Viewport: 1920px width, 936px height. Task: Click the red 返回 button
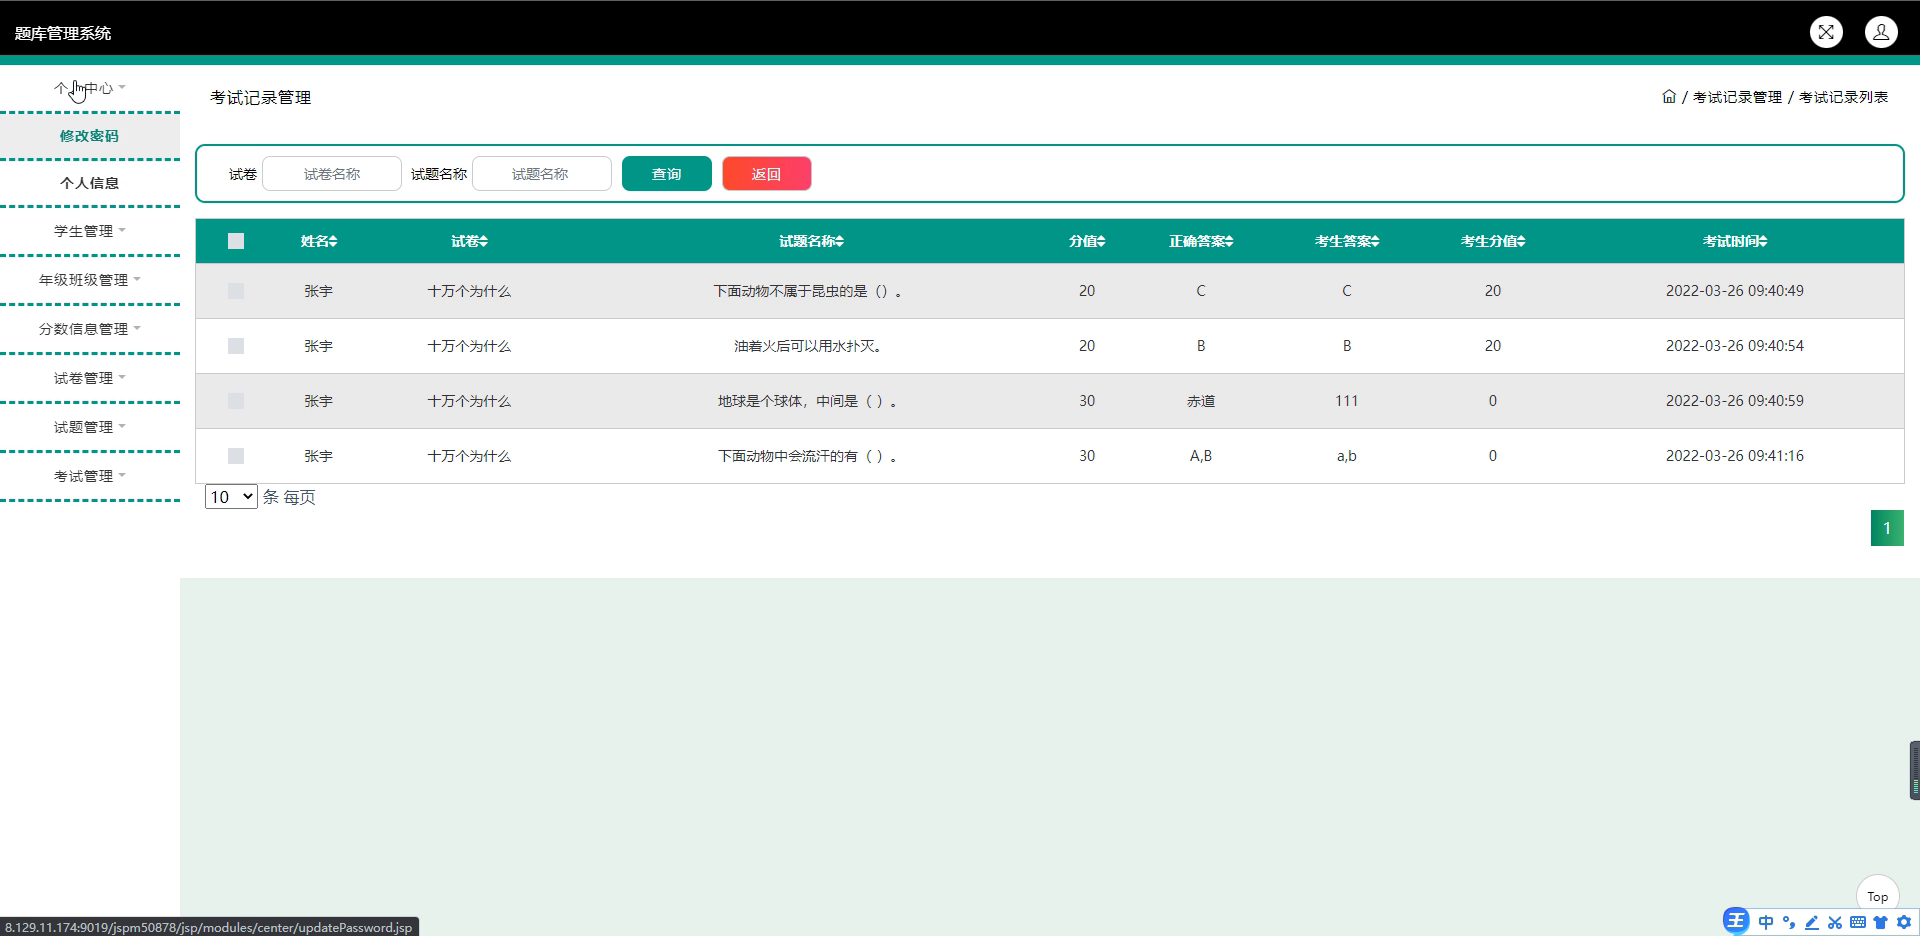point(767,174)
